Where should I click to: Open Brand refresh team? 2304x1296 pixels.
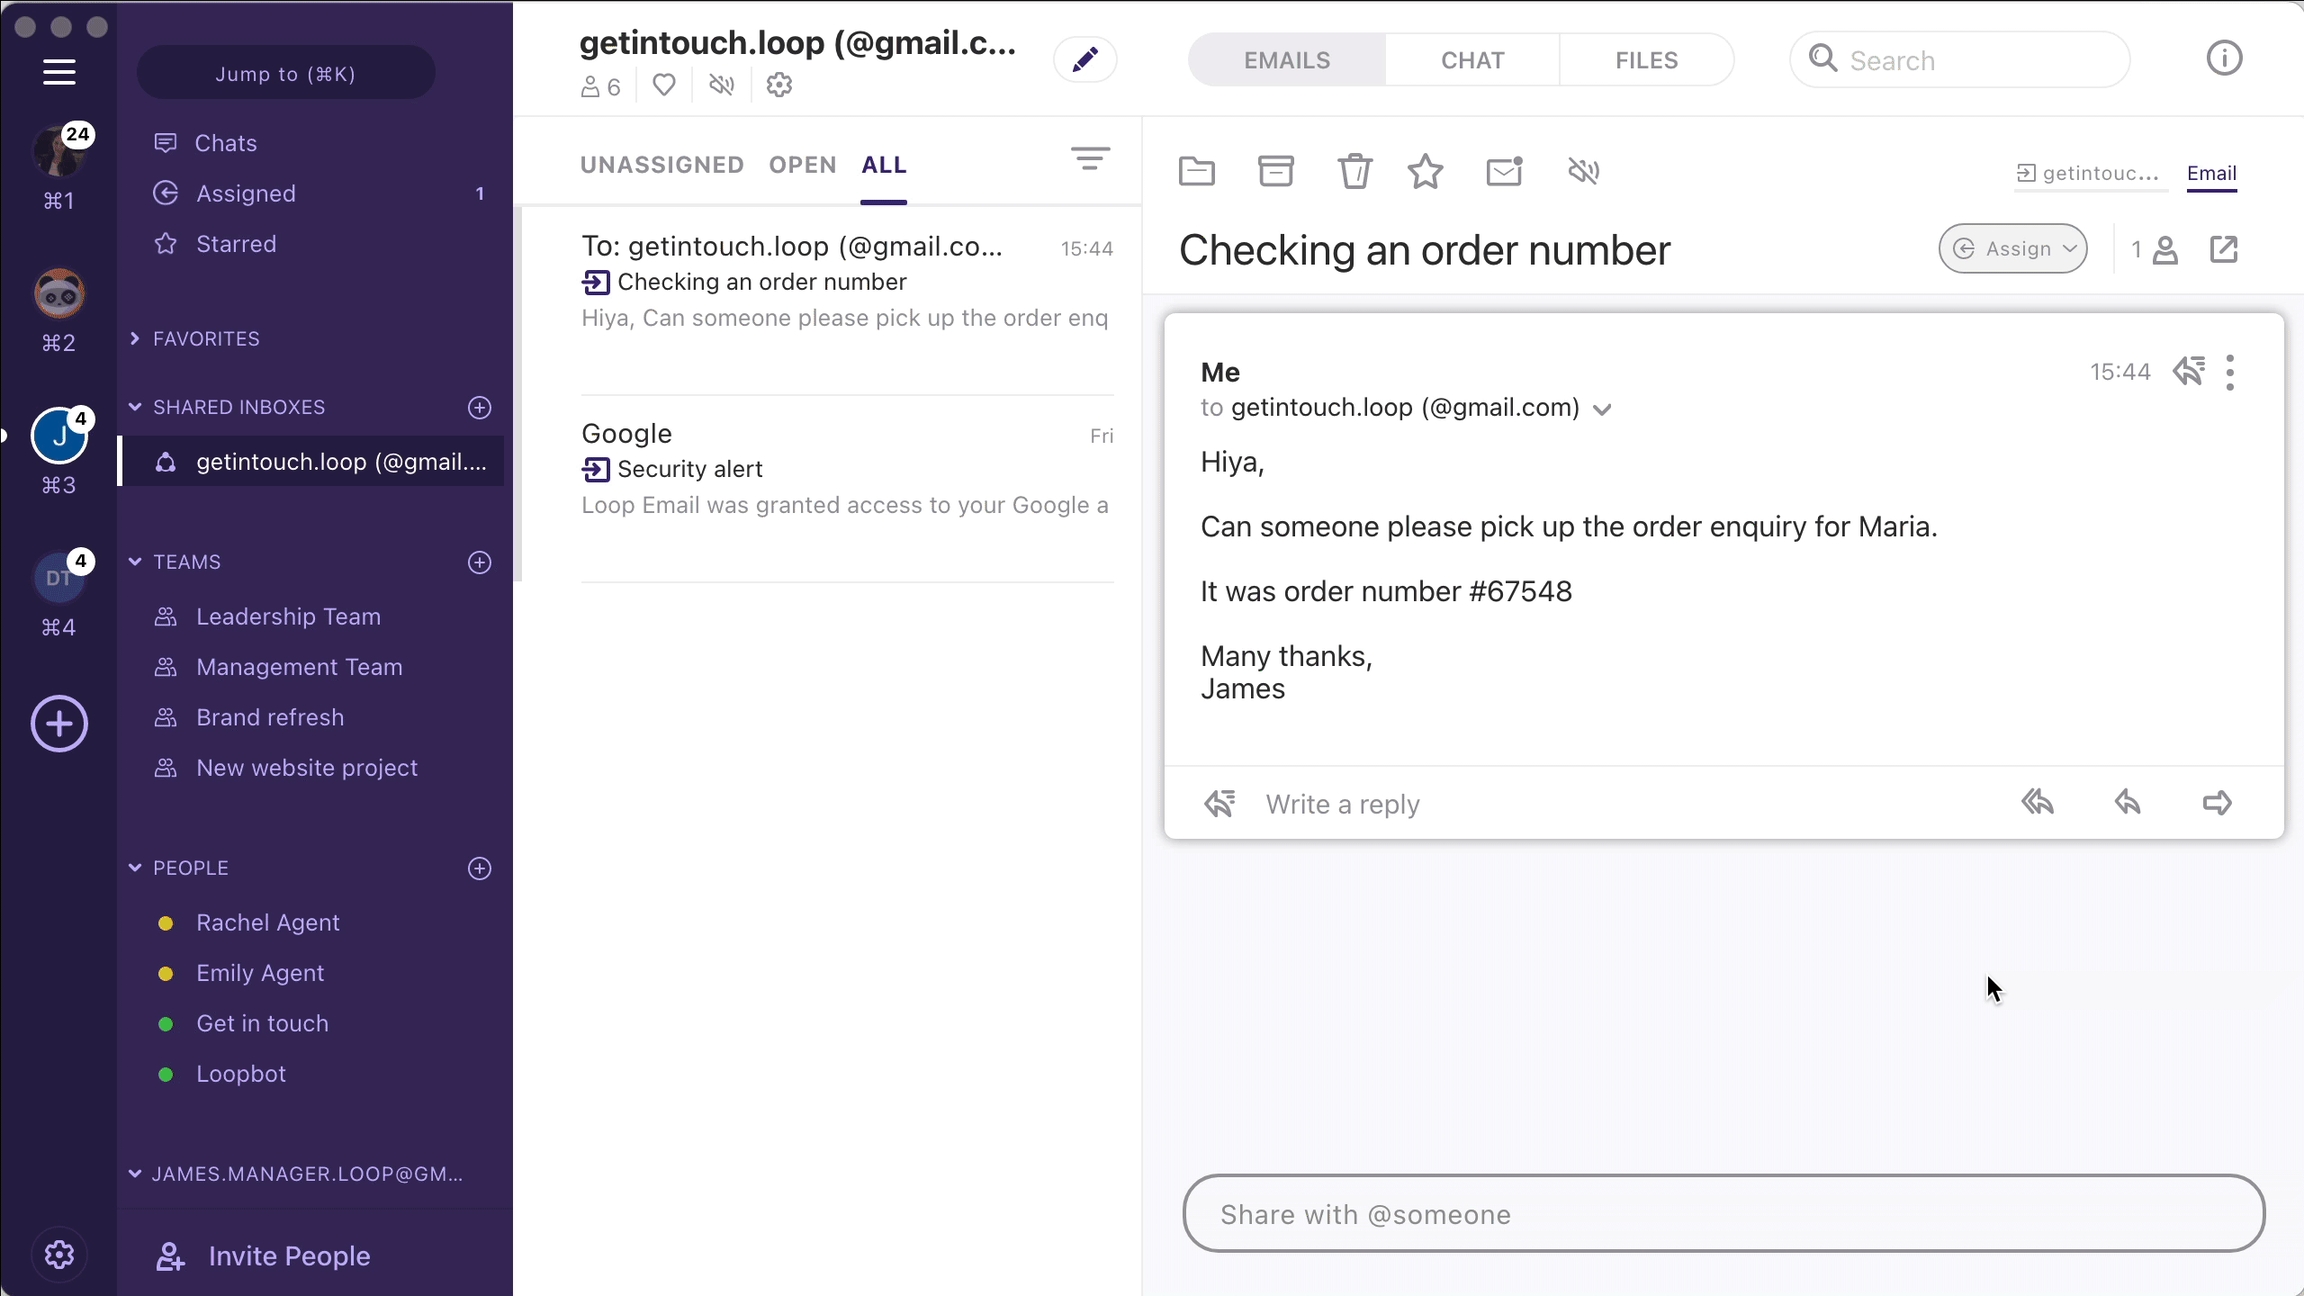coord(270,718)
